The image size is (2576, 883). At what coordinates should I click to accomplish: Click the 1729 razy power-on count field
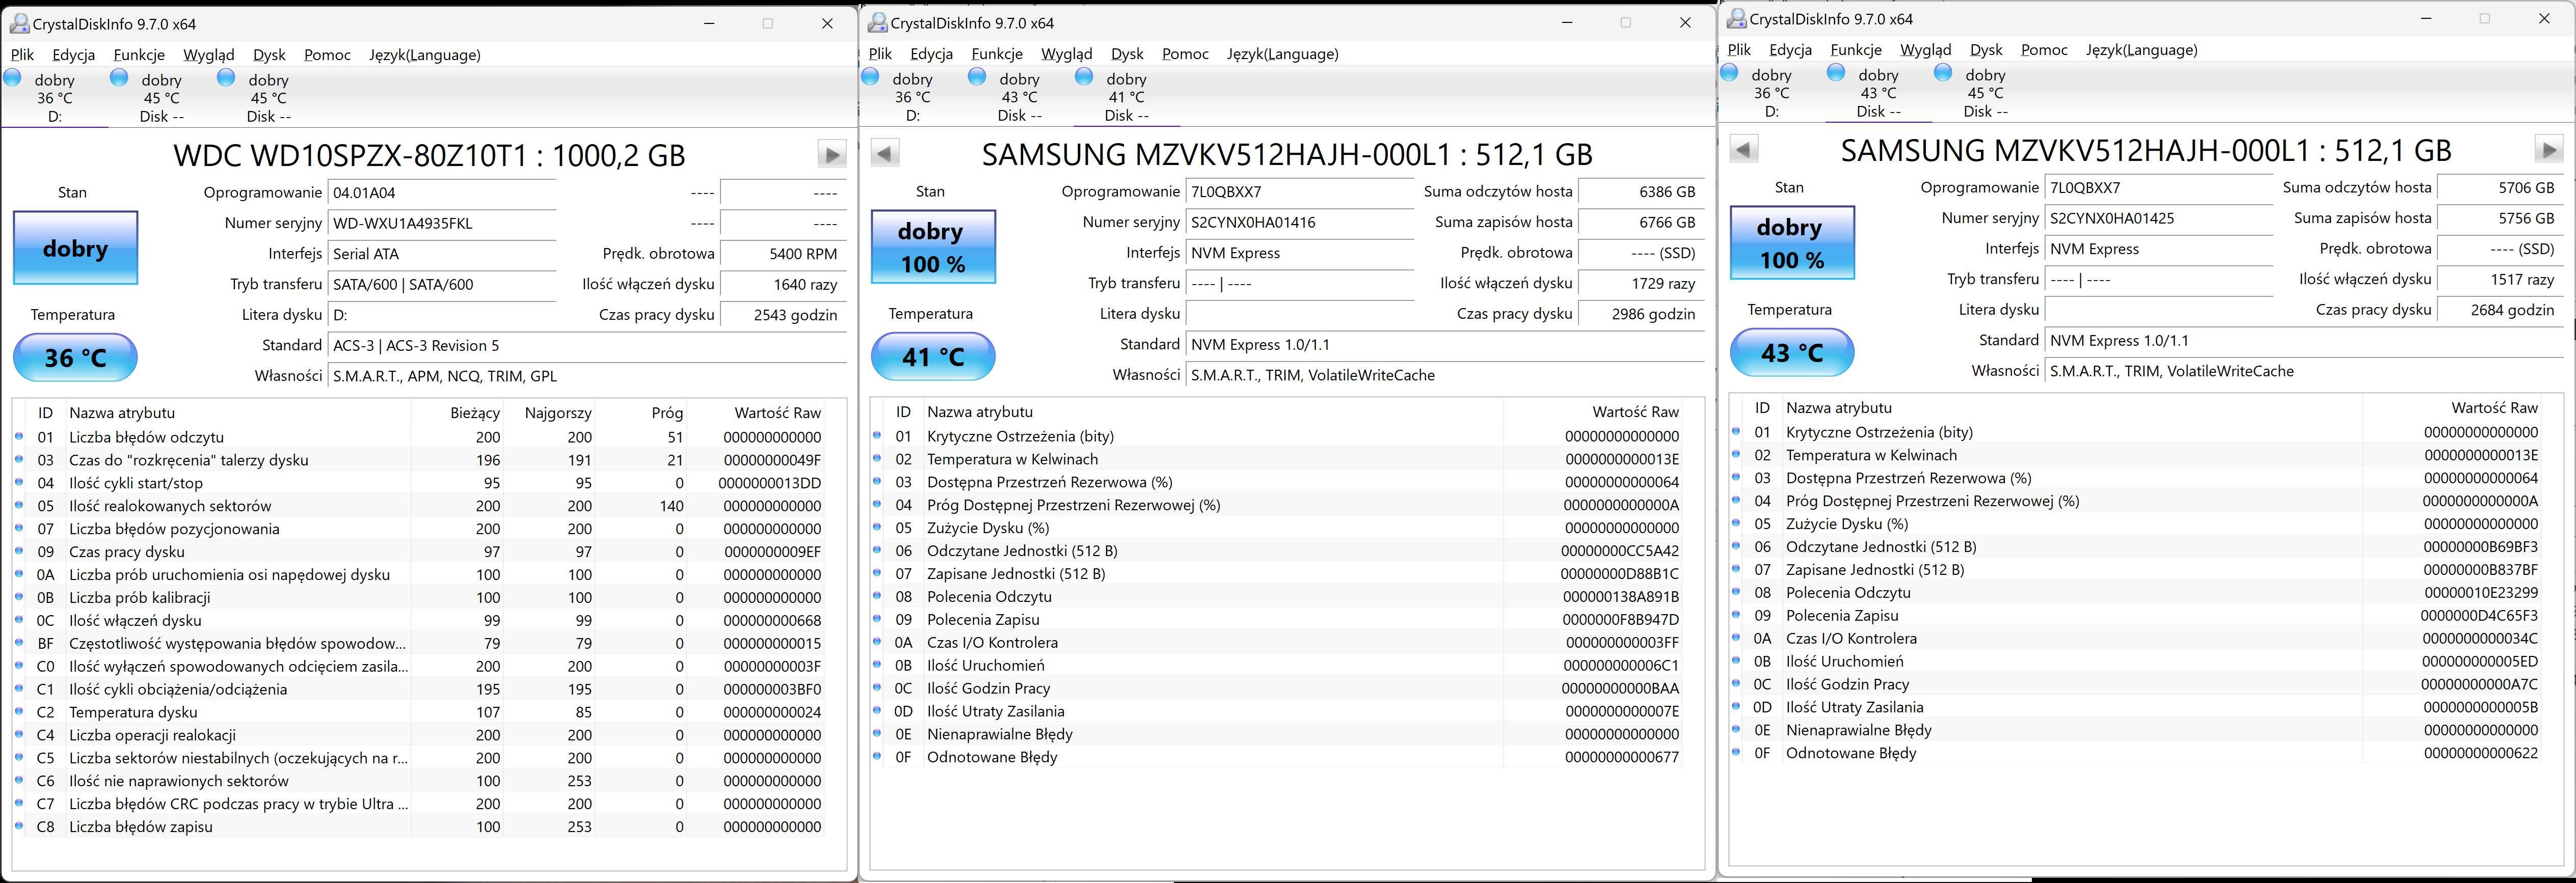click(x=1641, y=284)
